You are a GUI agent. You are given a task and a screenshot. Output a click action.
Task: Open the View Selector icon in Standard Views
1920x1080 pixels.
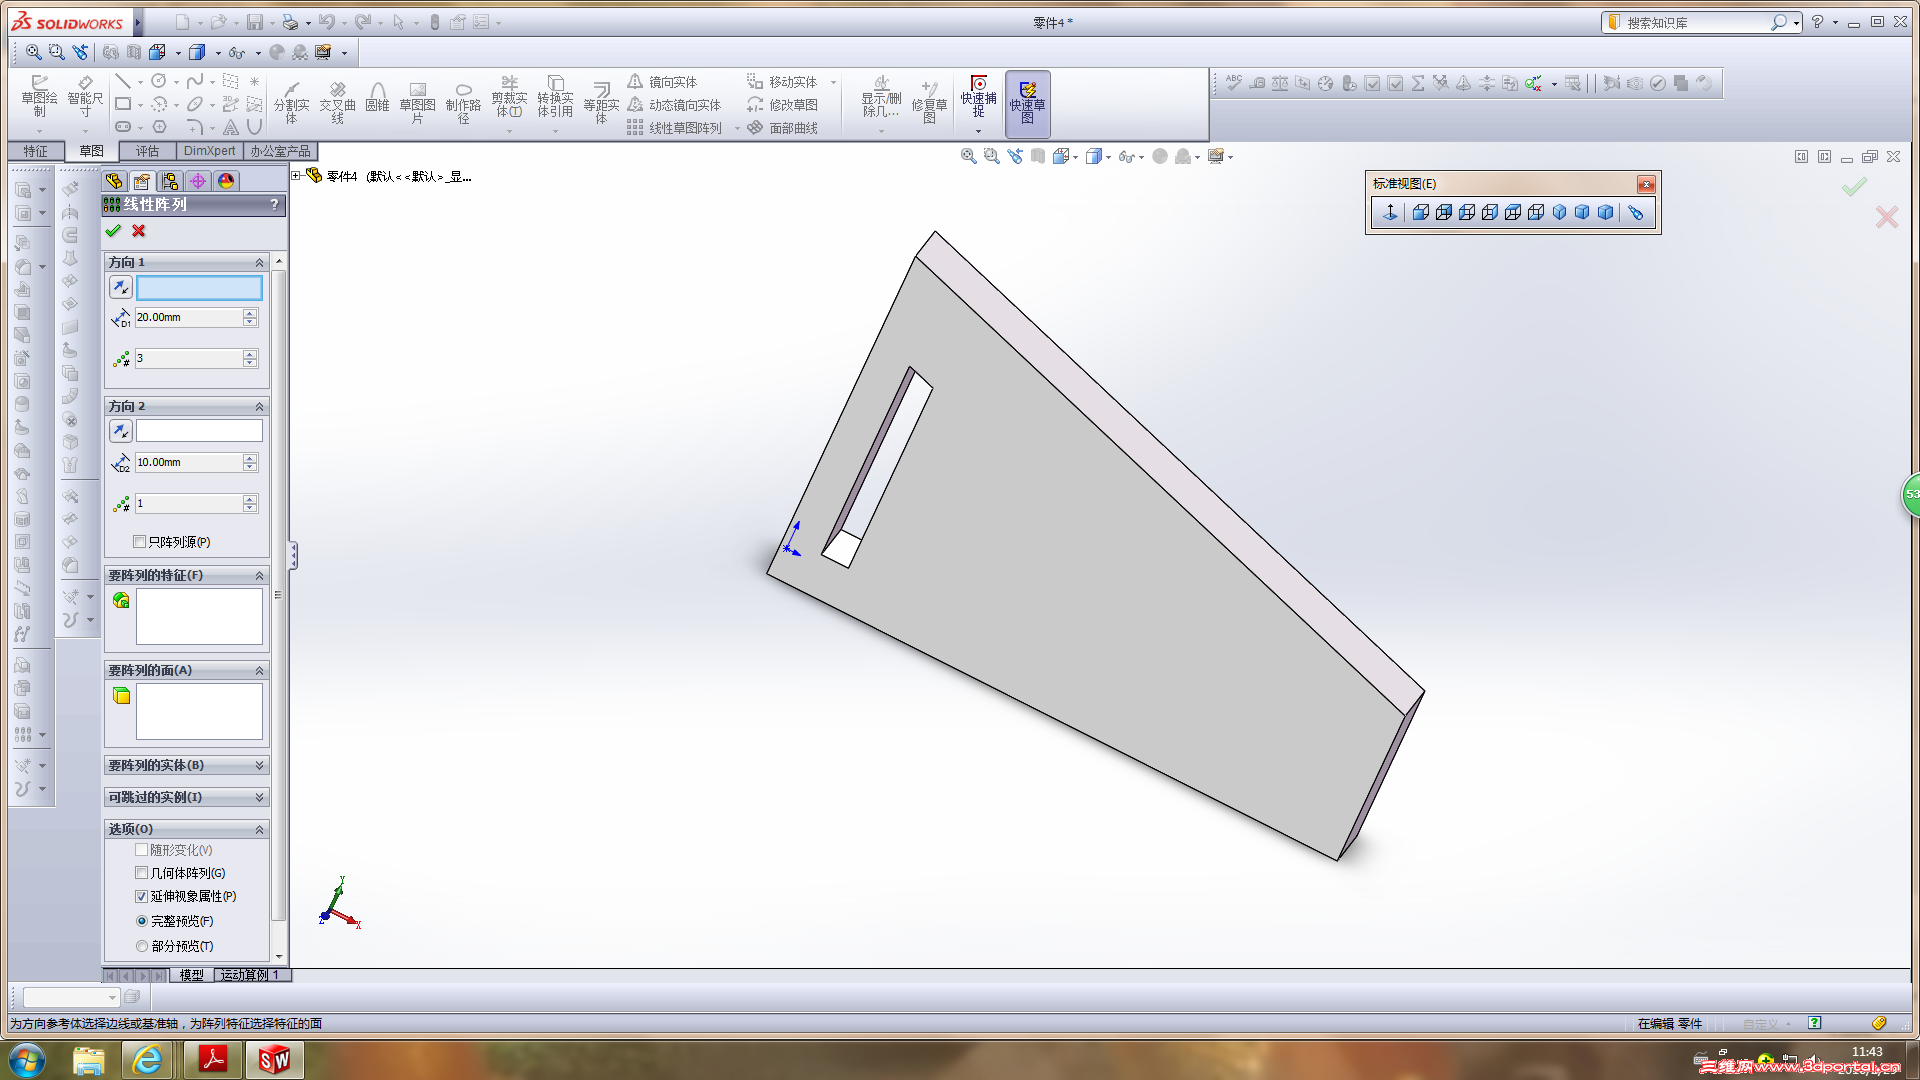(x=1635, y=212)
